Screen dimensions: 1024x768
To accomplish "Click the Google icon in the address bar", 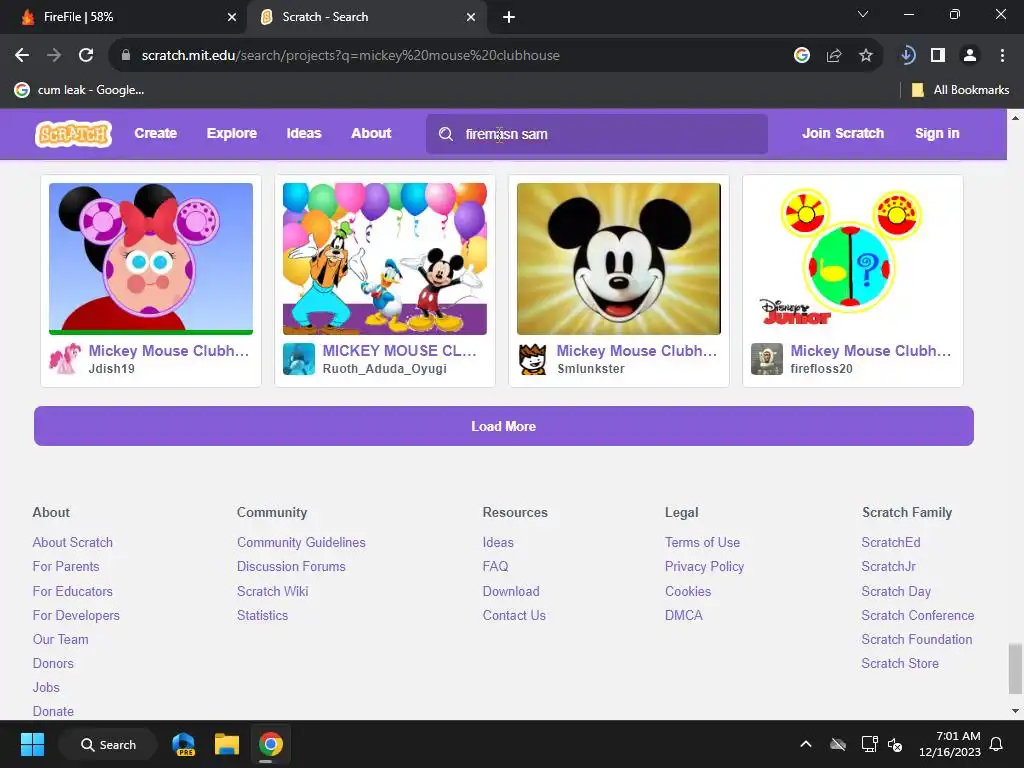I will coord(802,56).
